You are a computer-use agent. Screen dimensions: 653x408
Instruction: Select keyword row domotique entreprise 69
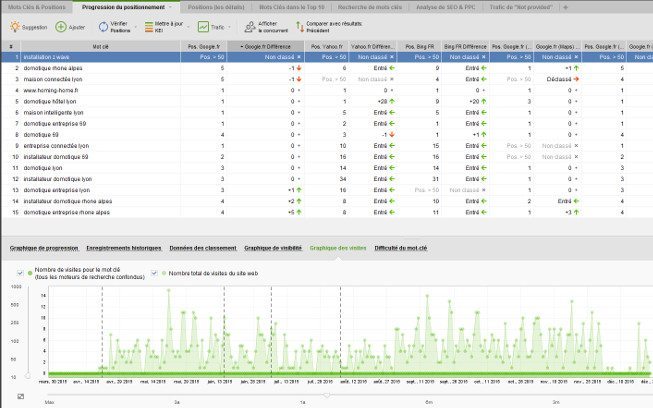tap(327, 124)
